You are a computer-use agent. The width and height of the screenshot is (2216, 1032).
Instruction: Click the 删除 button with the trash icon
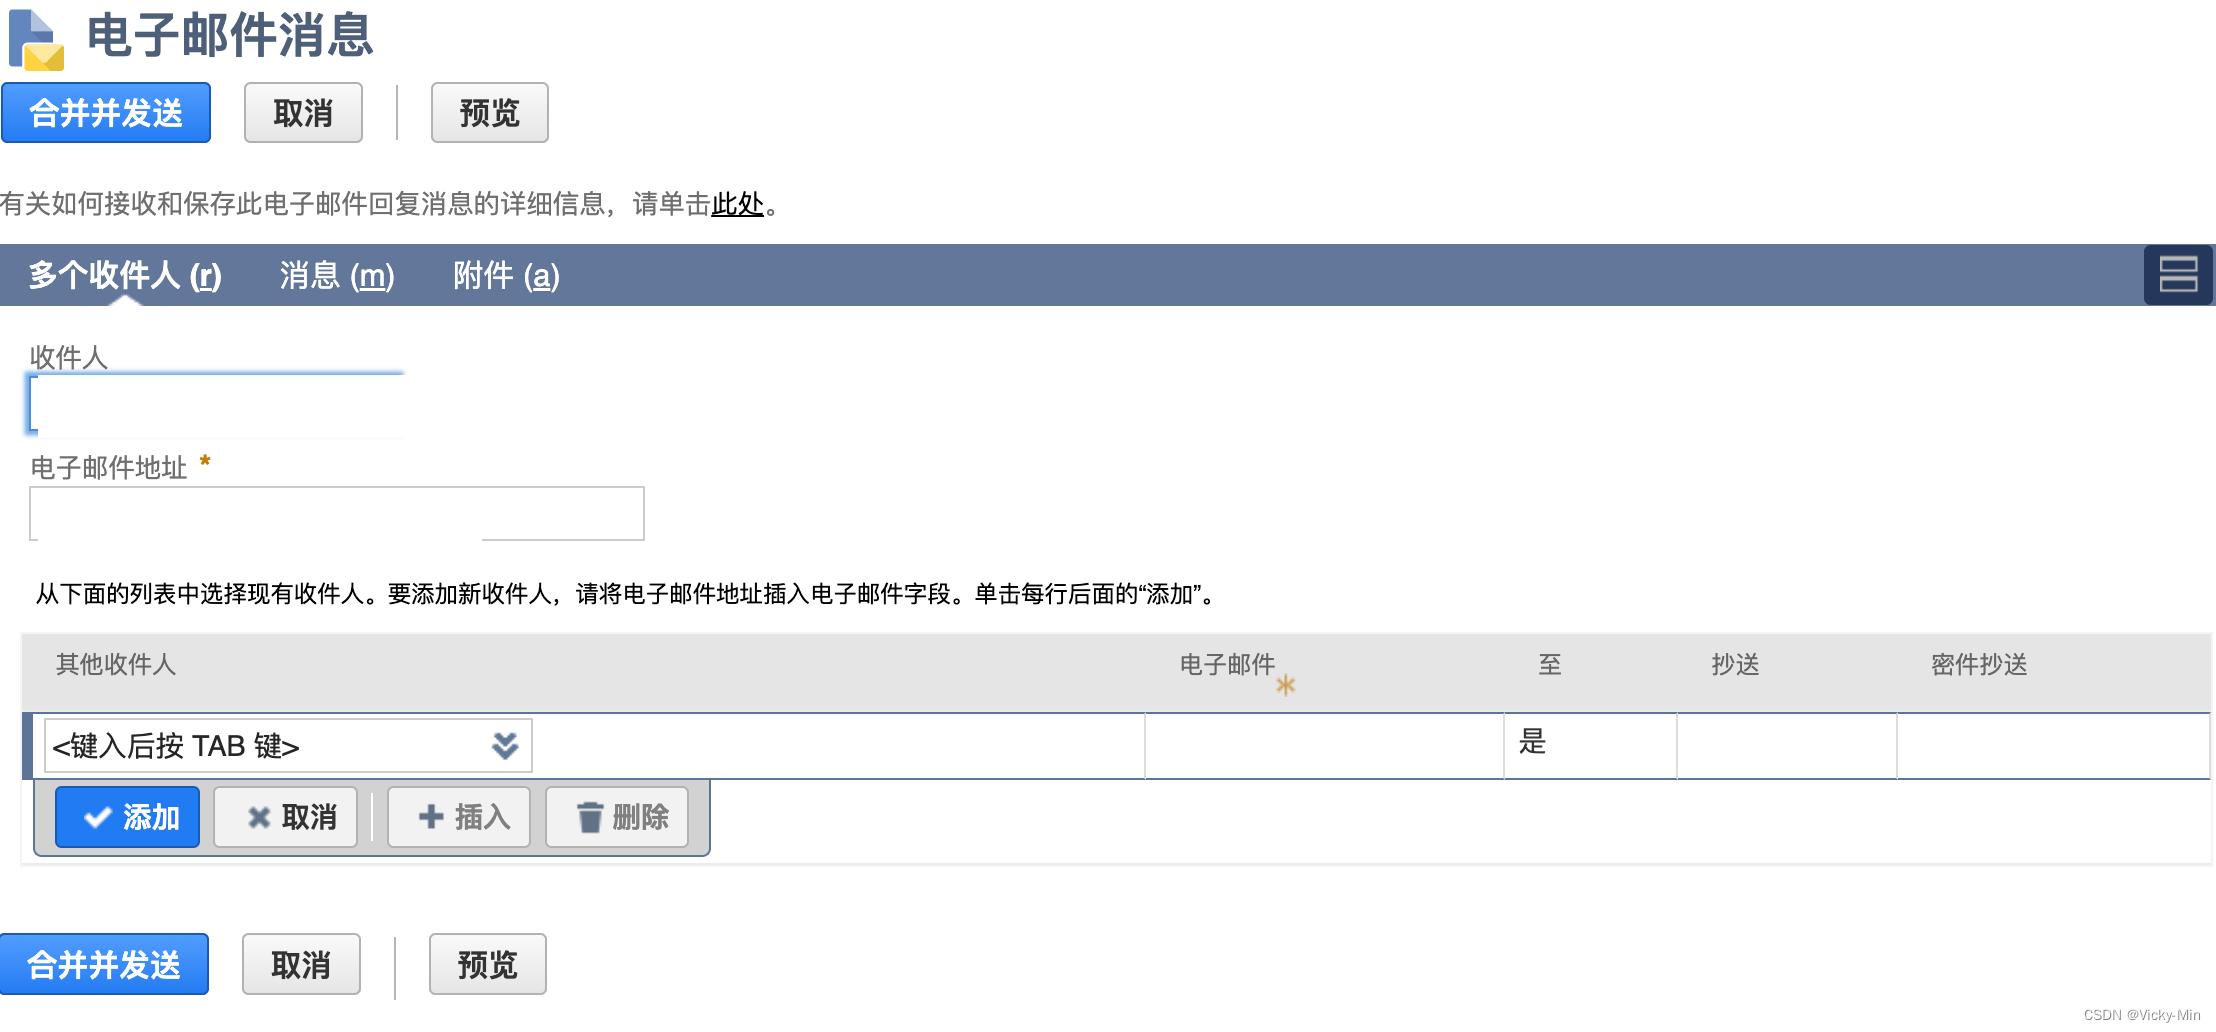[617, 817]
